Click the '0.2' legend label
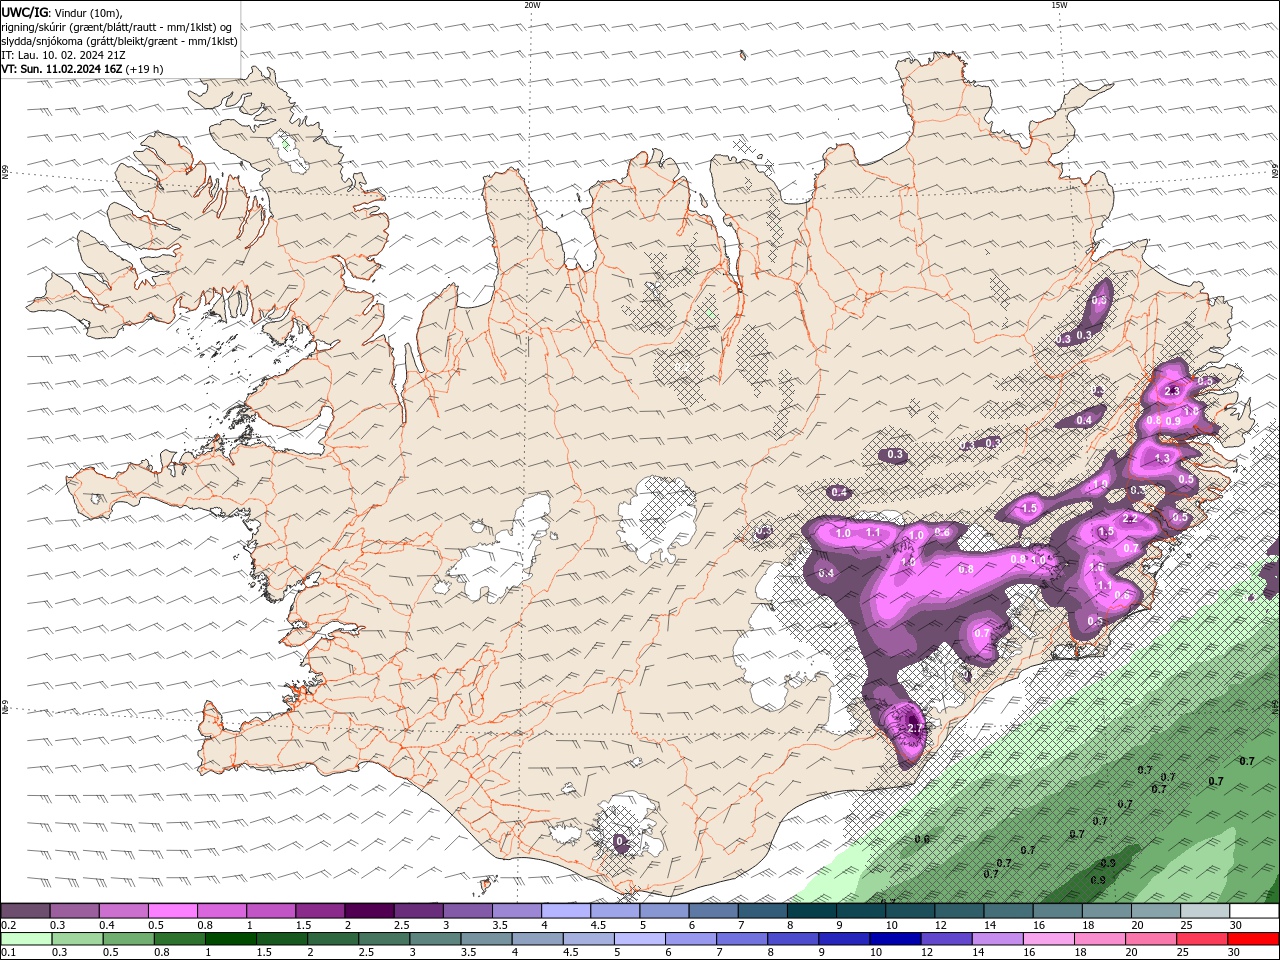This screenshot has height=960, width=1280. 9,925
